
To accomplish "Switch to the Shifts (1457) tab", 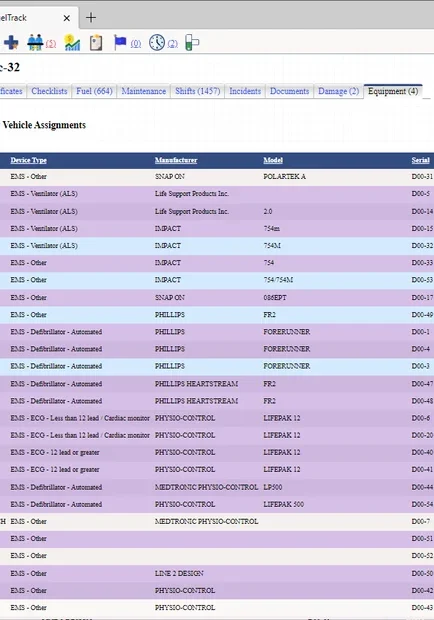I will 198,91.
